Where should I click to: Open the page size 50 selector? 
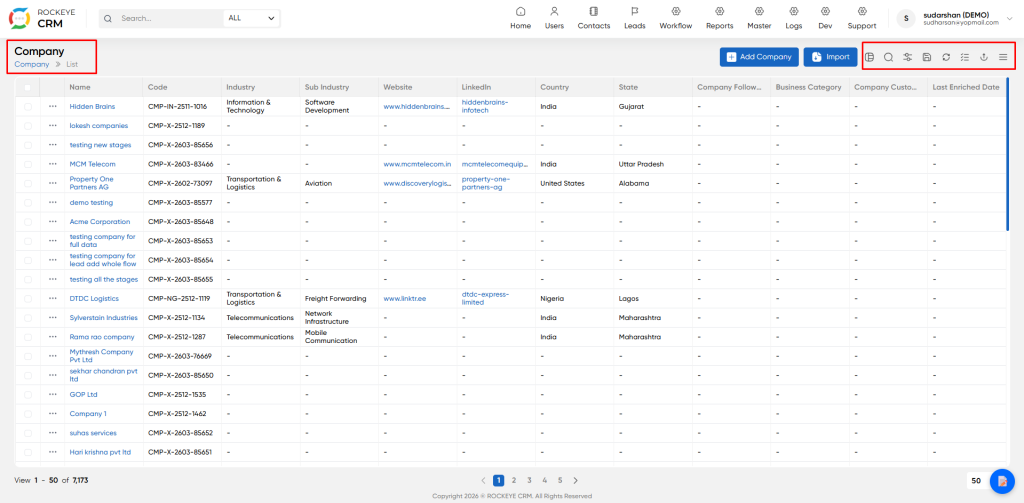pyautogui.click(x=976, y=481)
